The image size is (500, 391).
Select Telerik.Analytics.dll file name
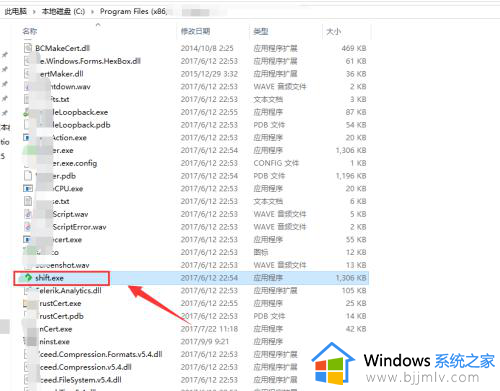click(68, 290)
